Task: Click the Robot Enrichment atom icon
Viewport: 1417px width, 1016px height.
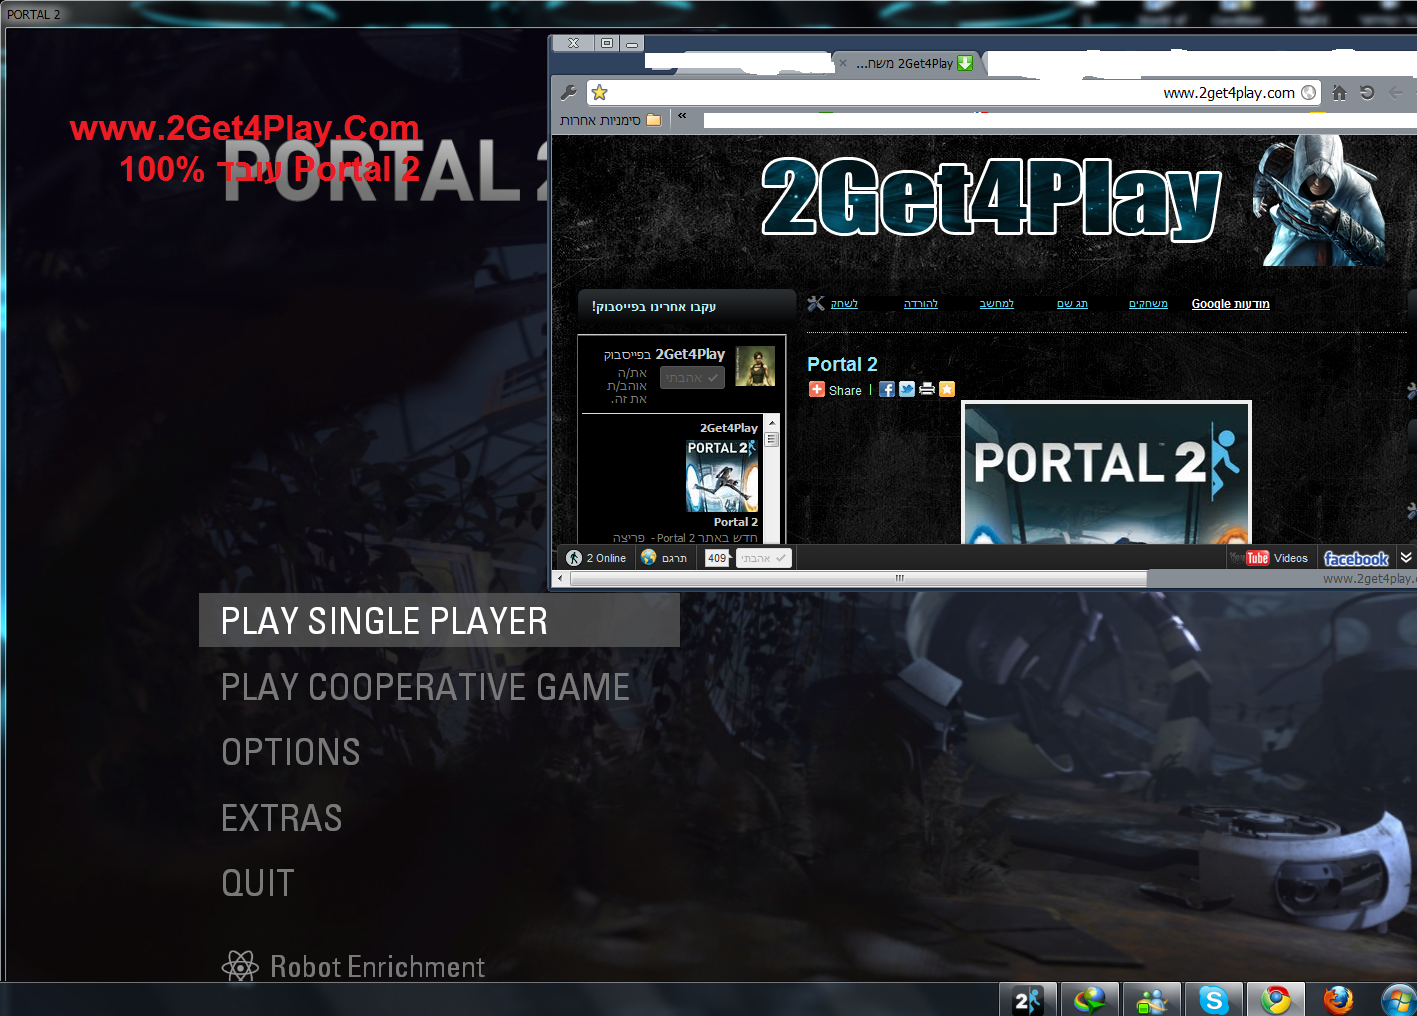Action: tap(240, 966)
